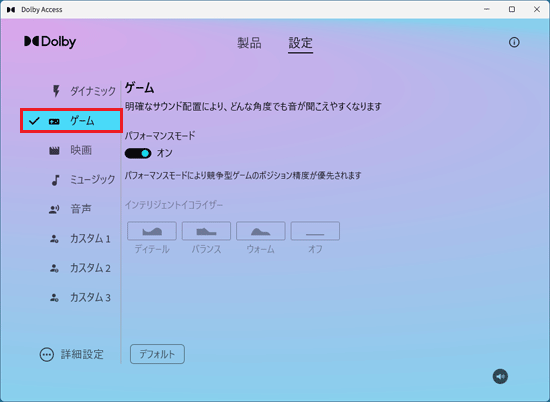Screen dimensions: 550x402
Task: Open the info icon at top right
Action: pos(514,42)
